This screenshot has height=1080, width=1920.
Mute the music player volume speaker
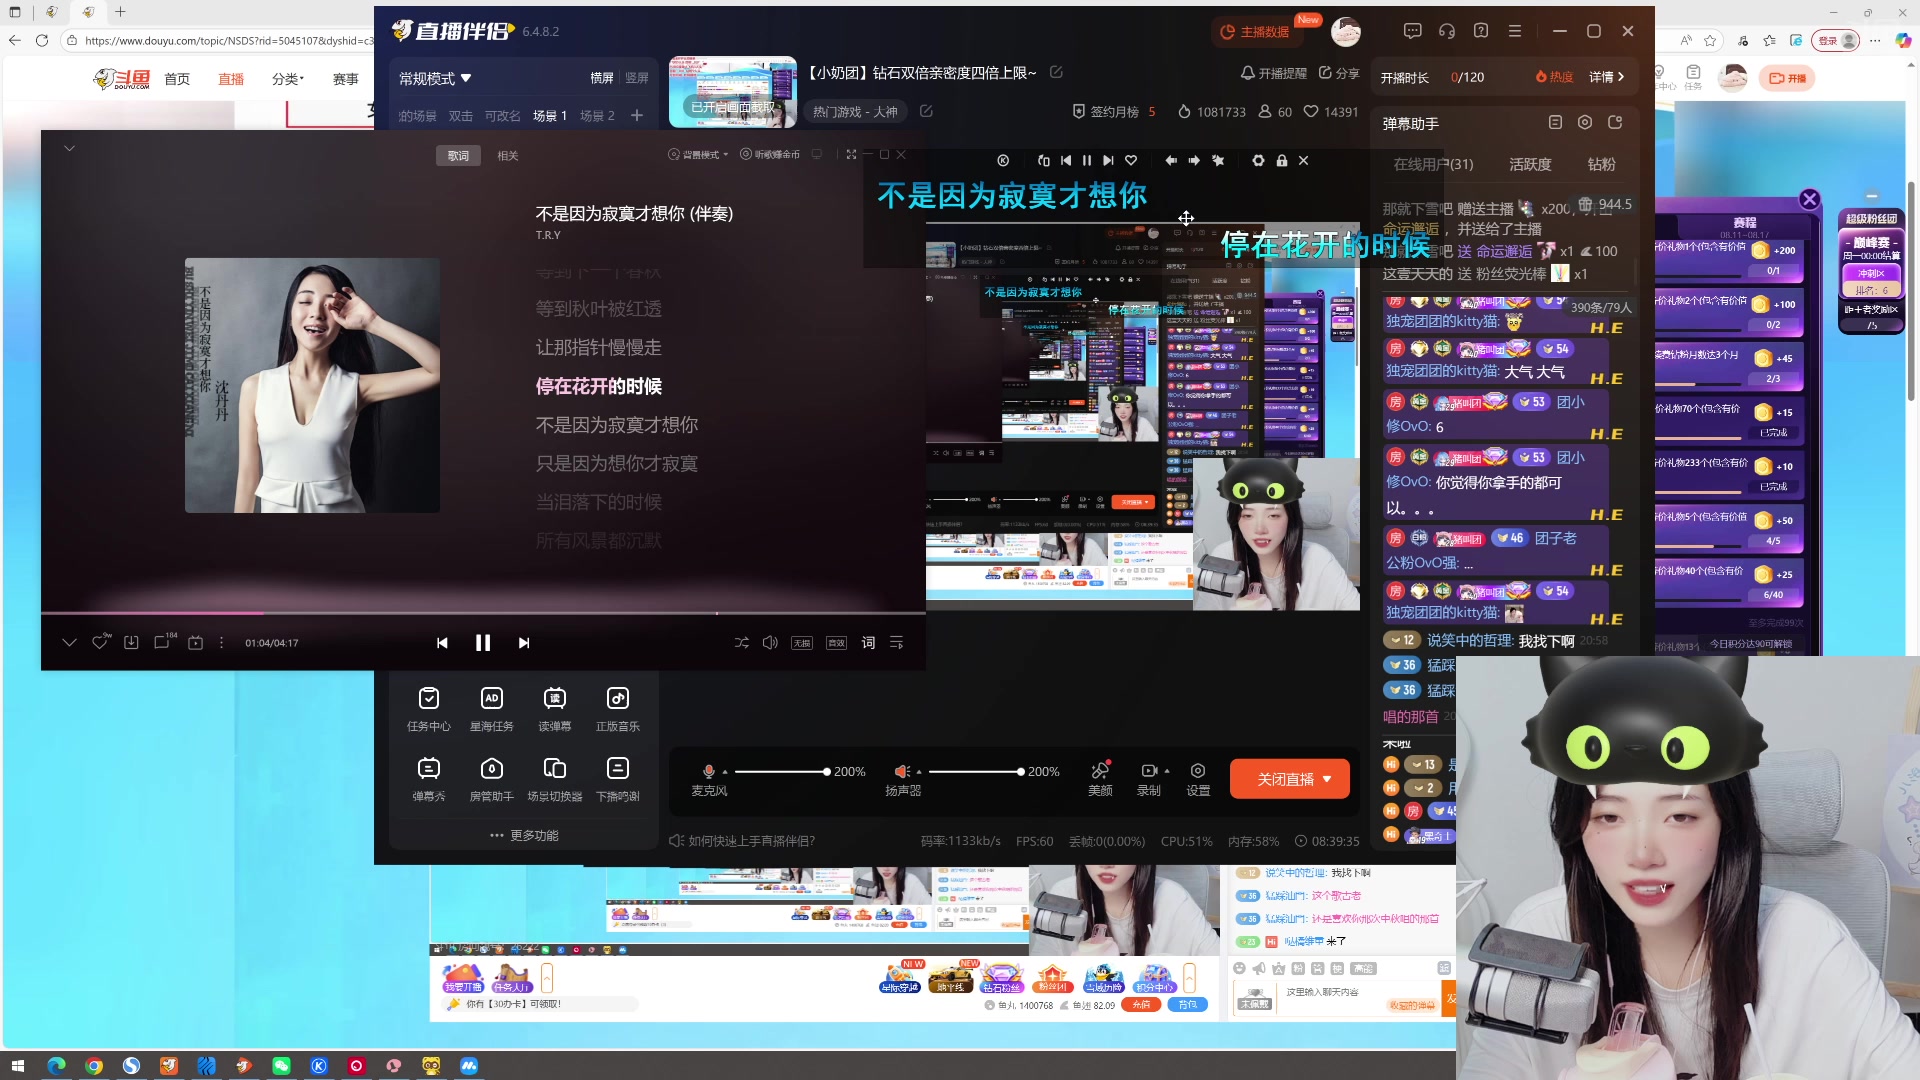[x=770, y=642]
